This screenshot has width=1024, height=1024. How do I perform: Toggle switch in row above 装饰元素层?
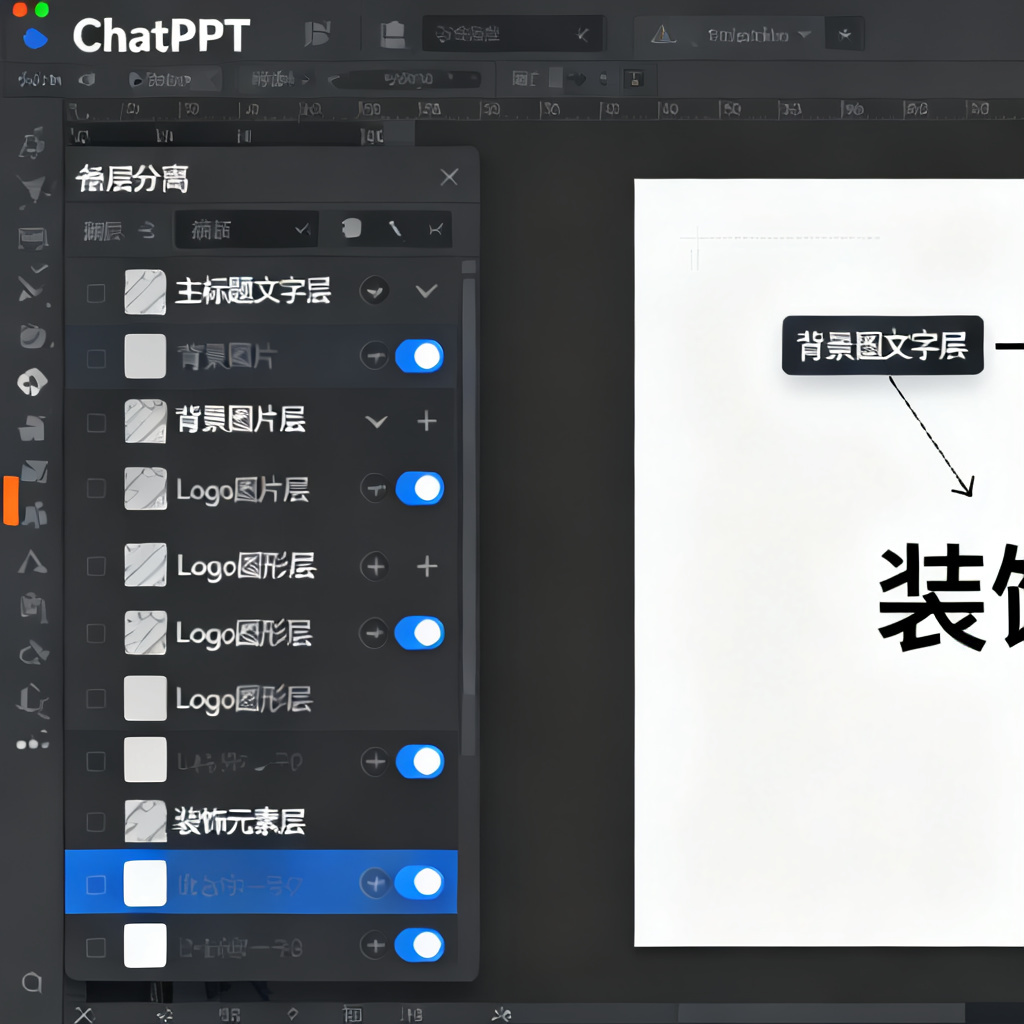click(419, 761)
